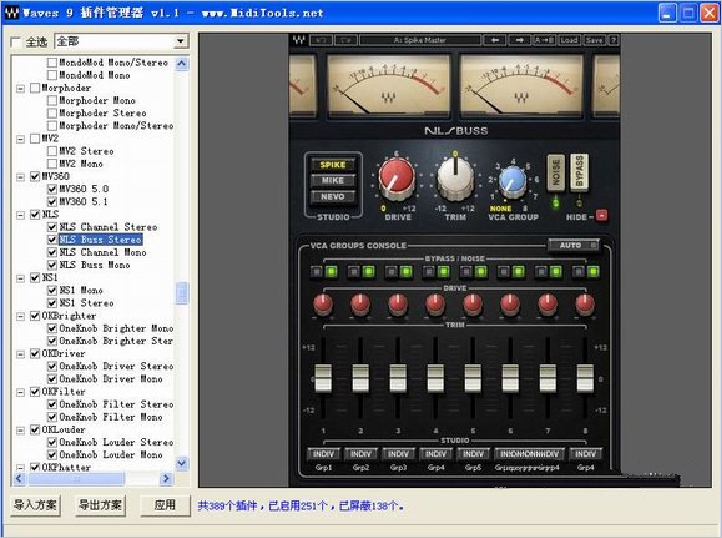Click the 应用 apply button

point(165,505)
